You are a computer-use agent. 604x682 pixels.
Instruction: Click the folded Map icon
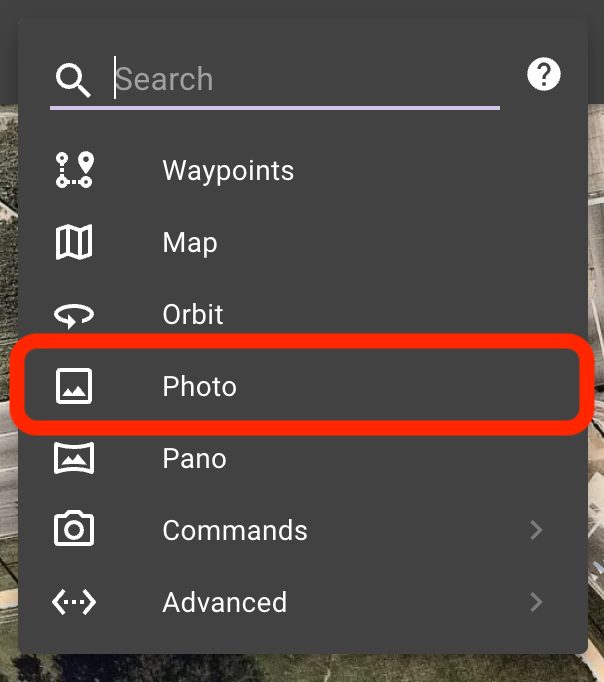[x=74, y=242]
